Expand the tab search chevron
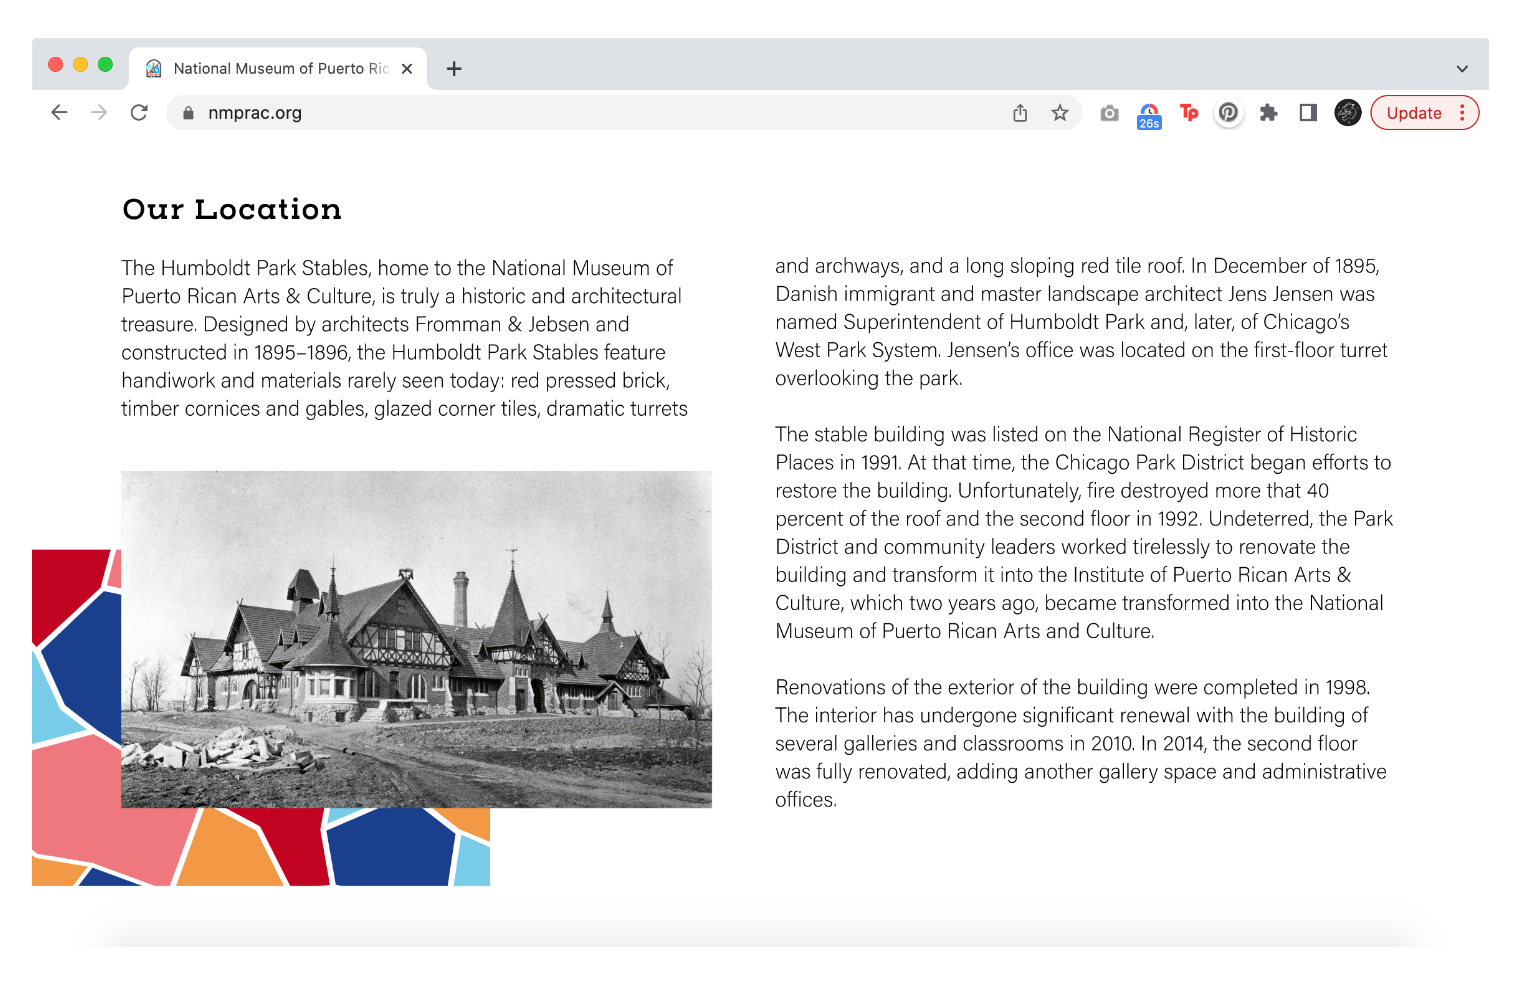Image resolution: width=1520 pixels, height=993 pixels. (1462, 69)
